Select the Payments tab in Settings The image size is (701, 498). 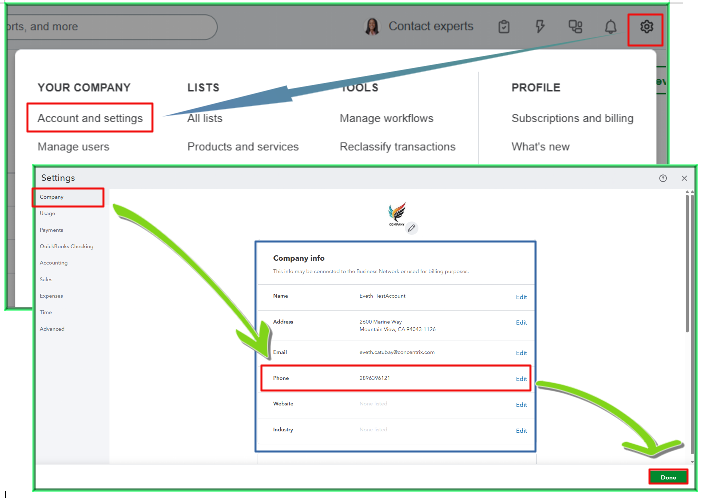tap(51, 230)
